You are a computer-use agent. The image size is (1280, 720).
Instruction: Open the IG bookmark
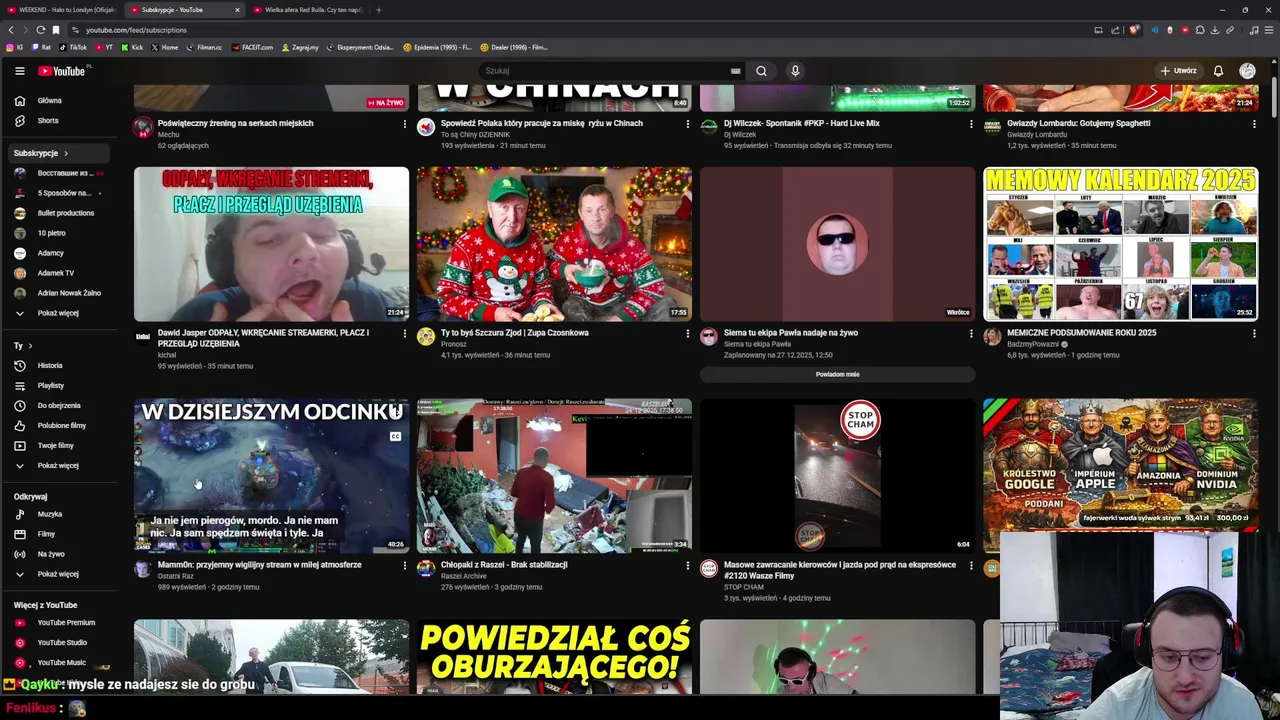point(15,47)
